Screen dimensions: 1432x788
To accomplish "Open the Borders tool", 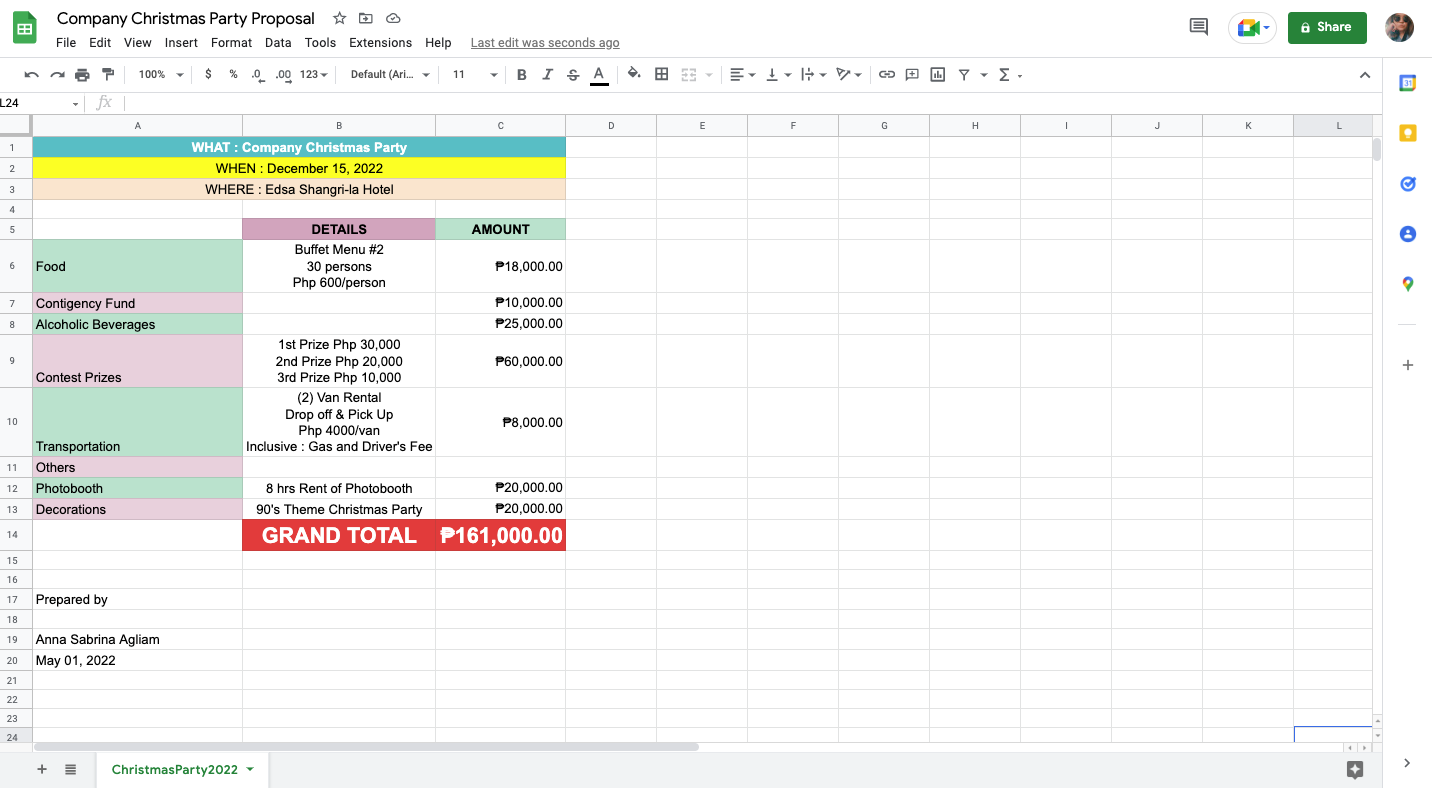I will pyautogui.click(x=661, y=75).
